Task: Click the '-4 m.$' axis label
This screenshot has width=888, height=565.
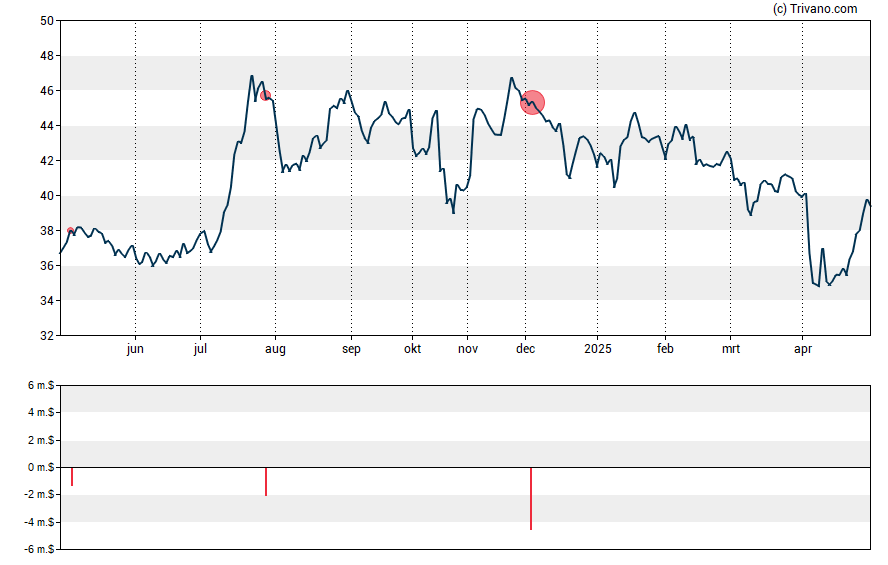Action: [x=39, y=523]
